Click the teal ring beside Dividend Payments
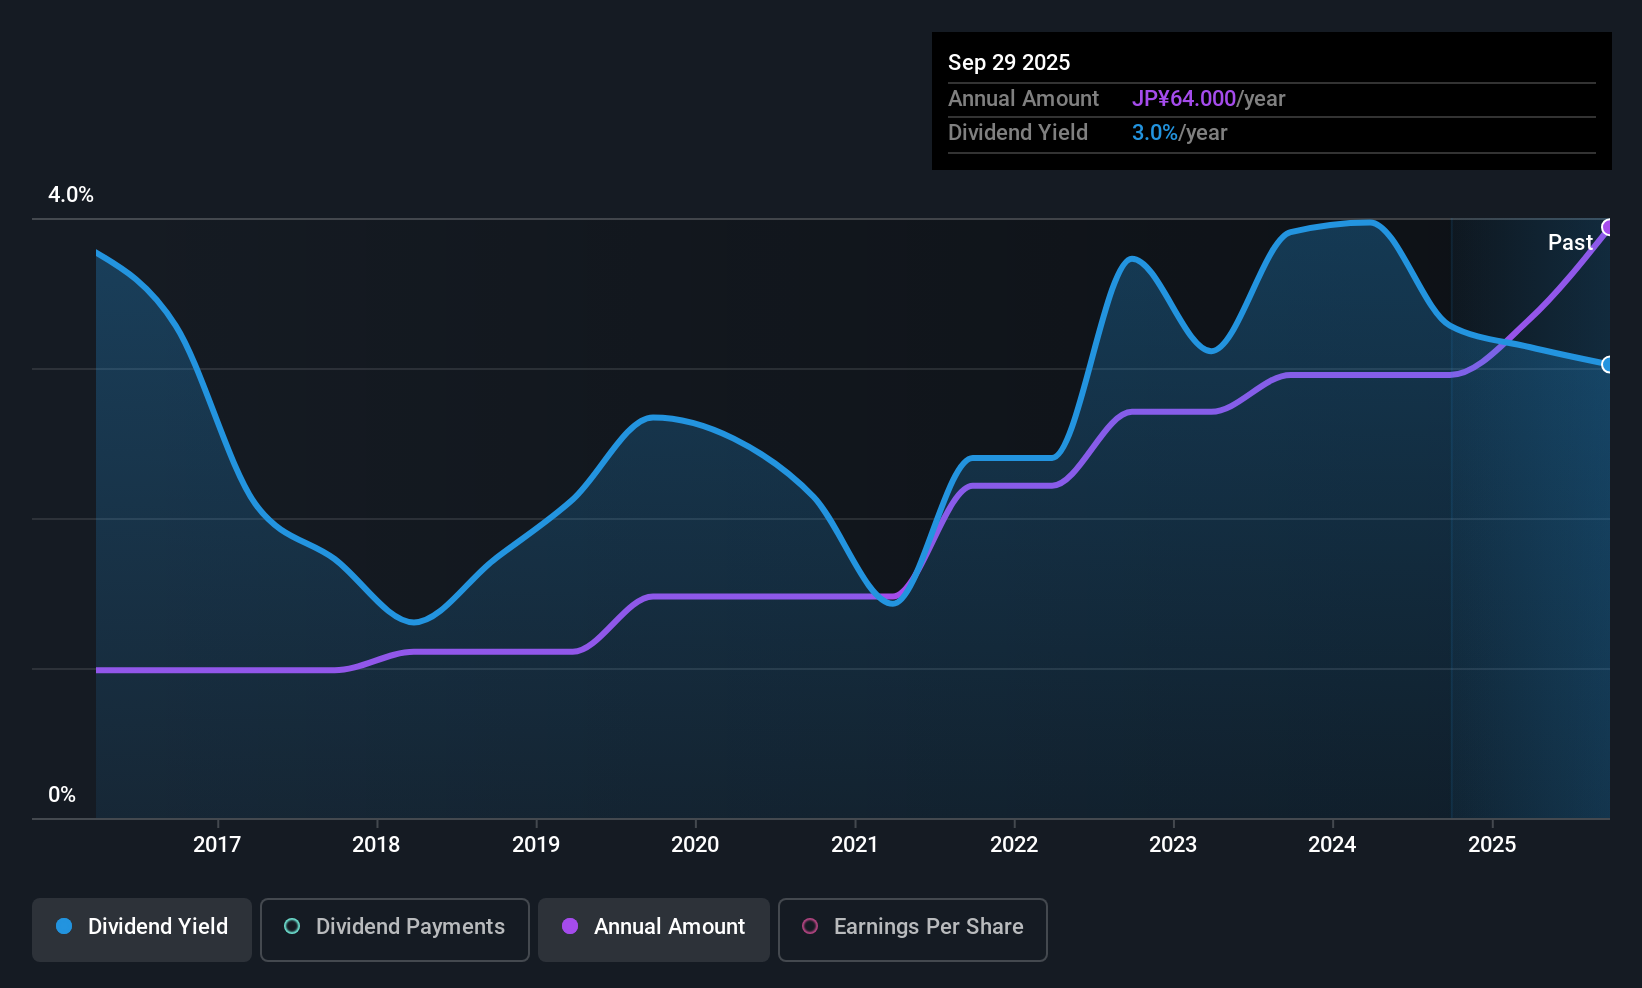Screen dimensions: 1642x988 [x=292, y=926]
